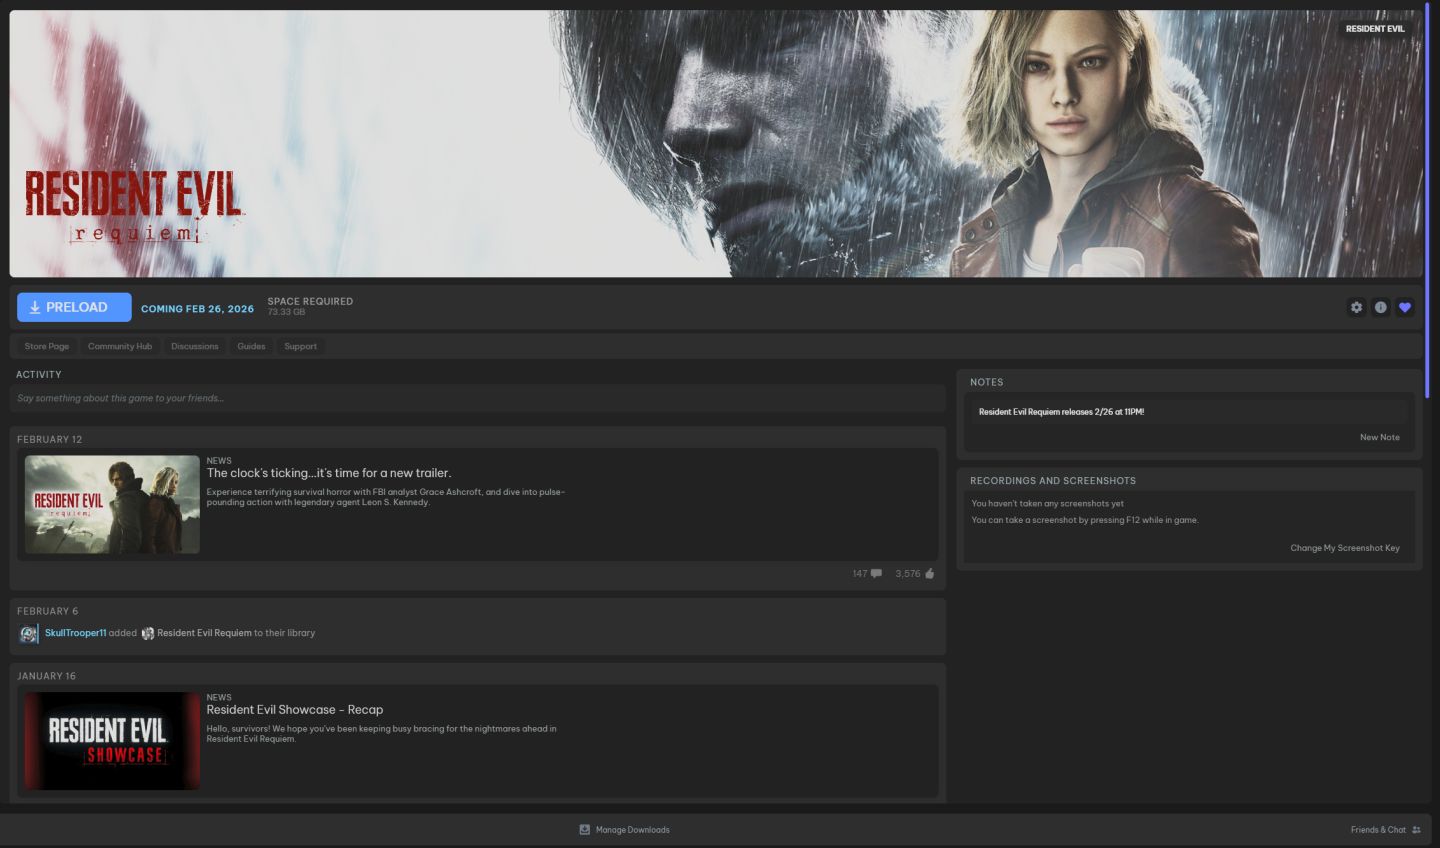The height and width of the screenshot is (848, 1440).
Task: Open the Resident Evil Showcase thumbnail
Action: pos(112,741)
